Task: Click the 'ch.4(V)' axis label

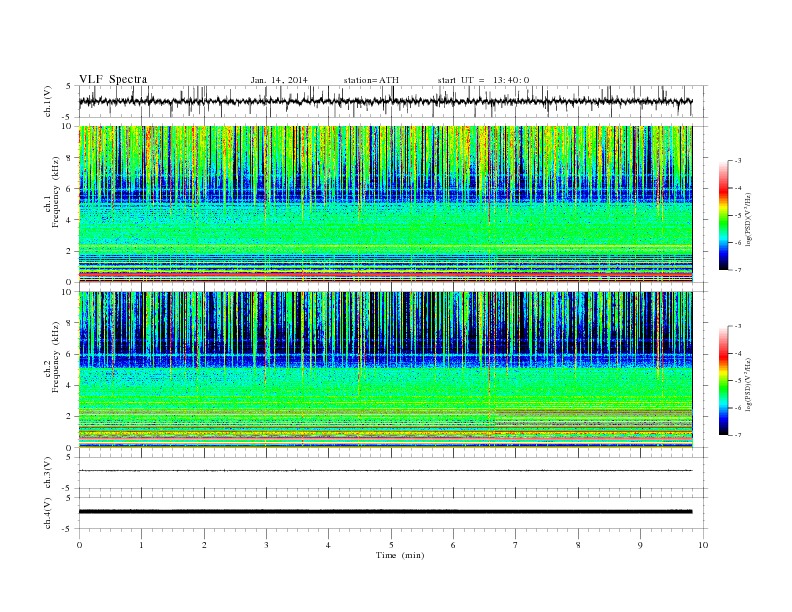Action: coord(48,513)
